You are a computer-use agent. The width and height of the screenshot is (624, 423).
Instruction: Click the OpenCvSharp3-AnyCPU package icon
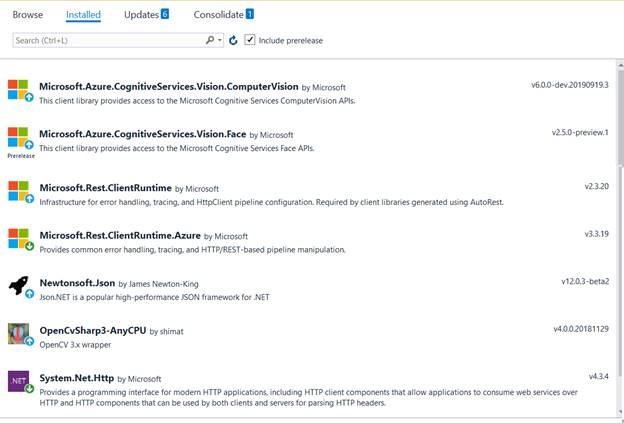19,335
